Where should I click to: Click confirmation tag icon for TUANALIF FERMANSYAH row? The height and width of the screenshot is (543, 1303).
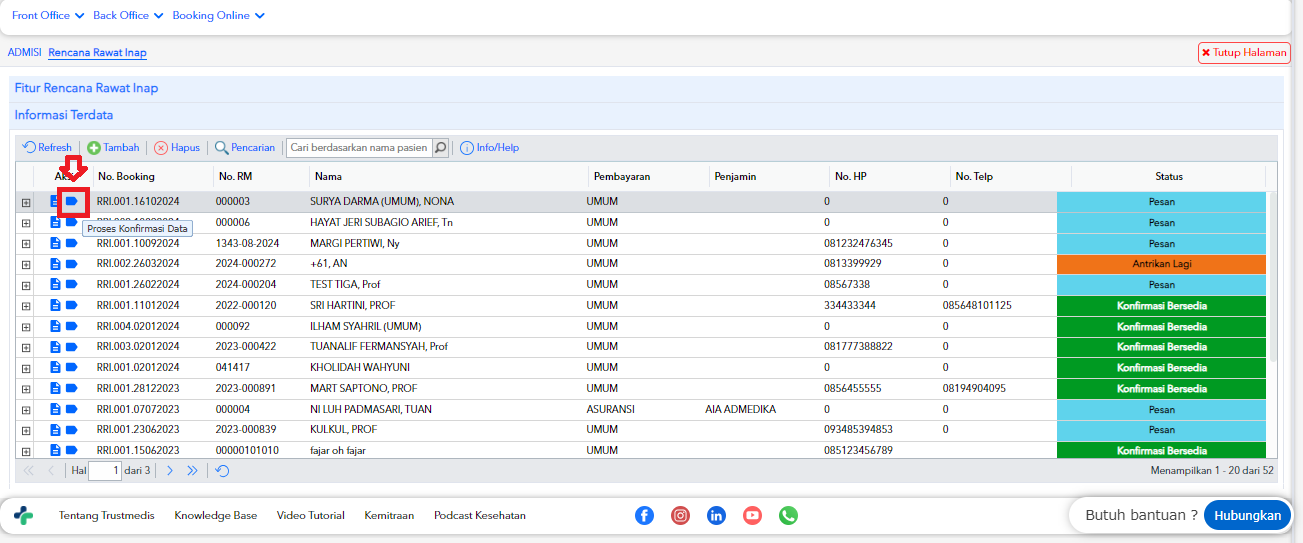[72, 347]
